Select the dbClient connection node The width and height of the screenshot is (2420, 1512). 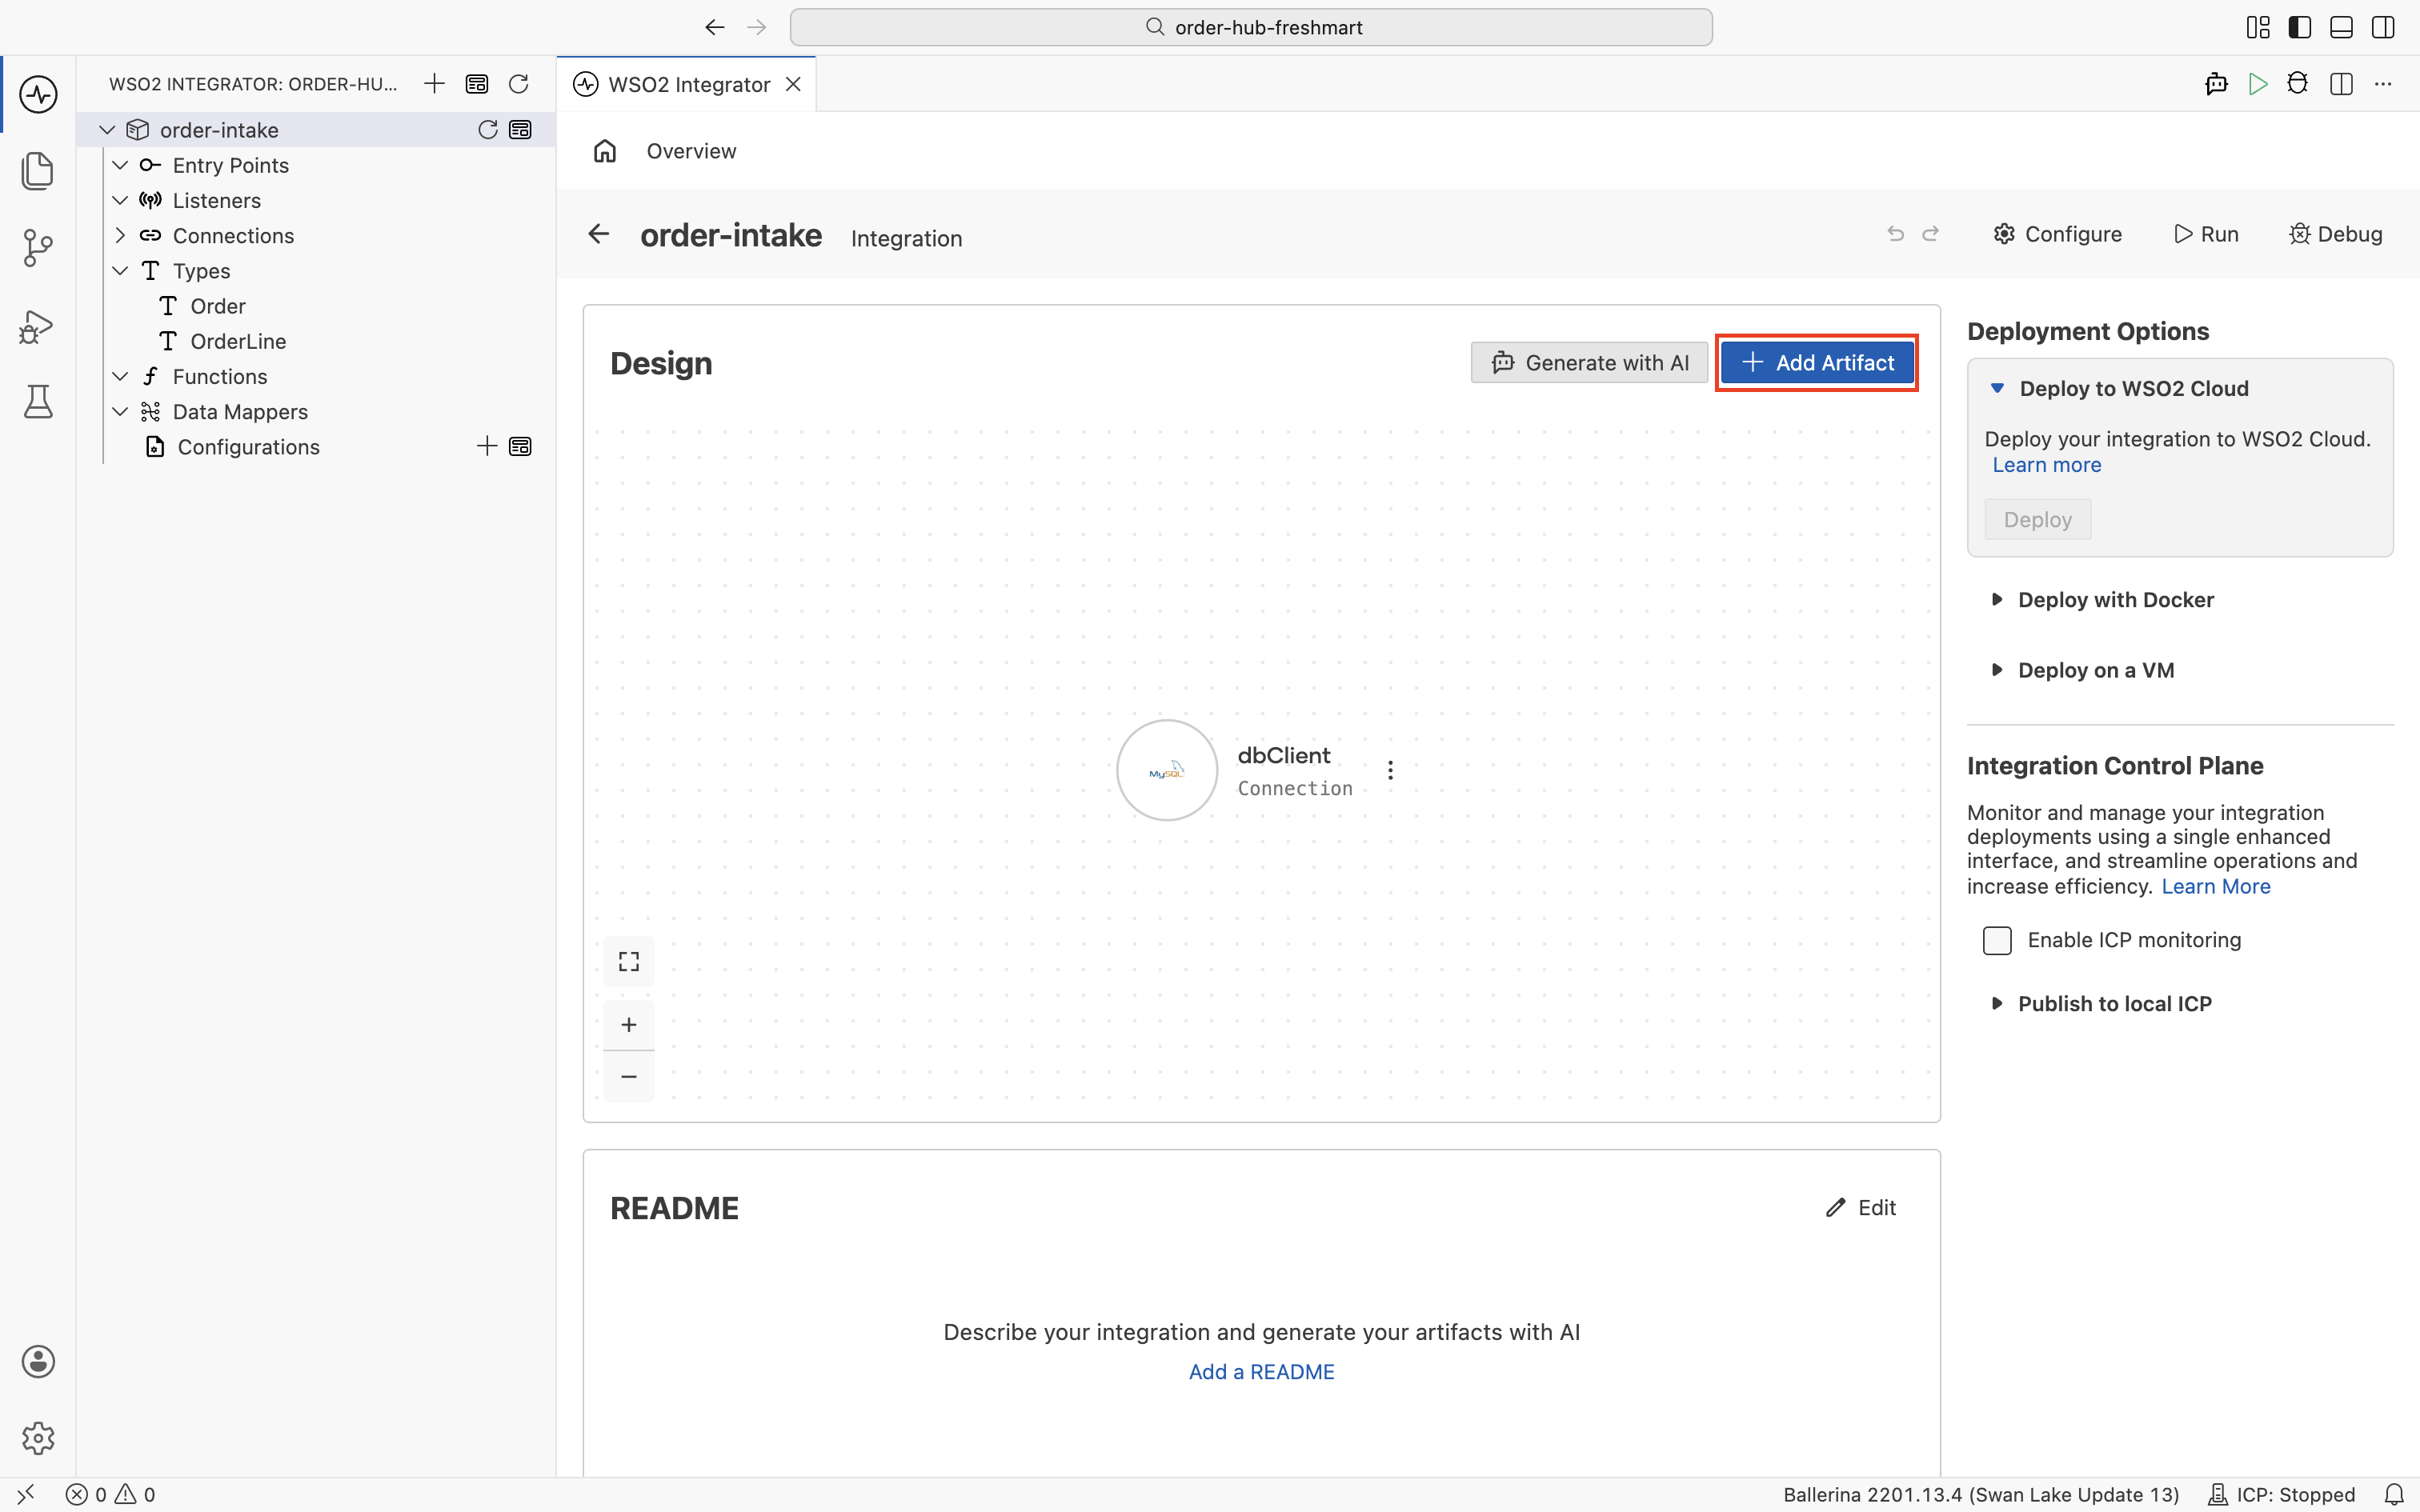1167,770
